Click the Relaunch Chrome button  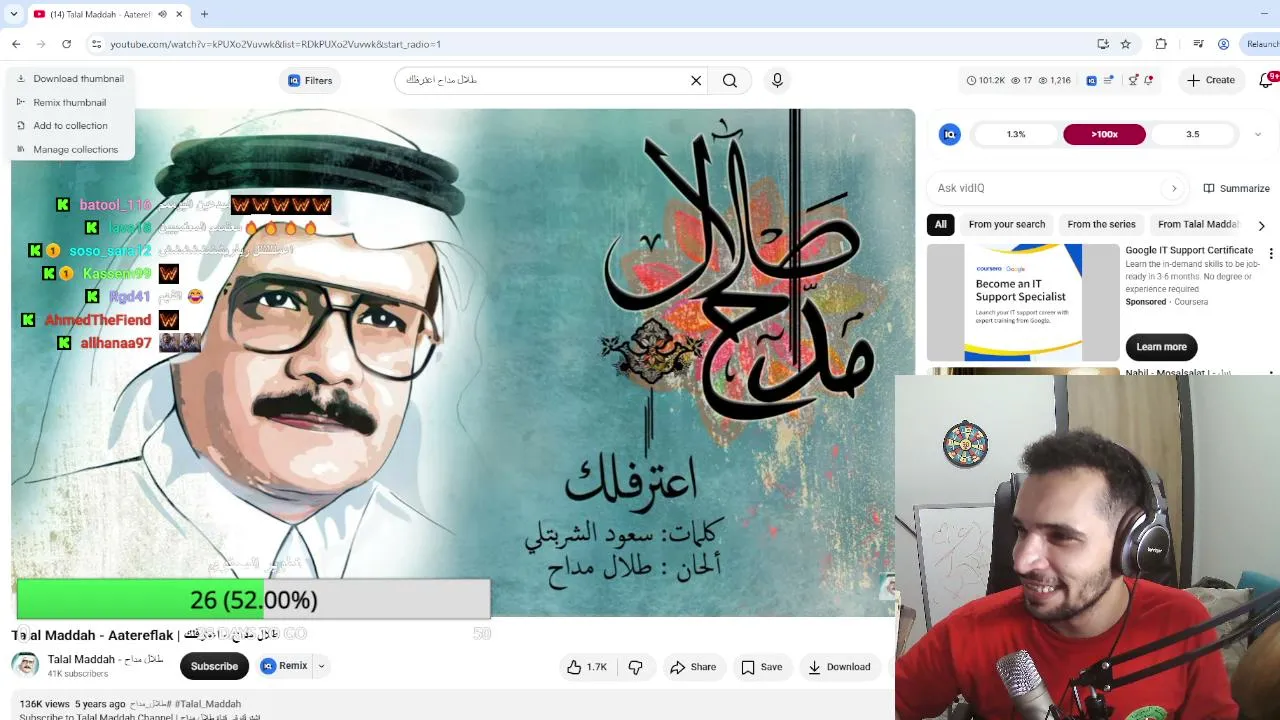point(1261,44)
